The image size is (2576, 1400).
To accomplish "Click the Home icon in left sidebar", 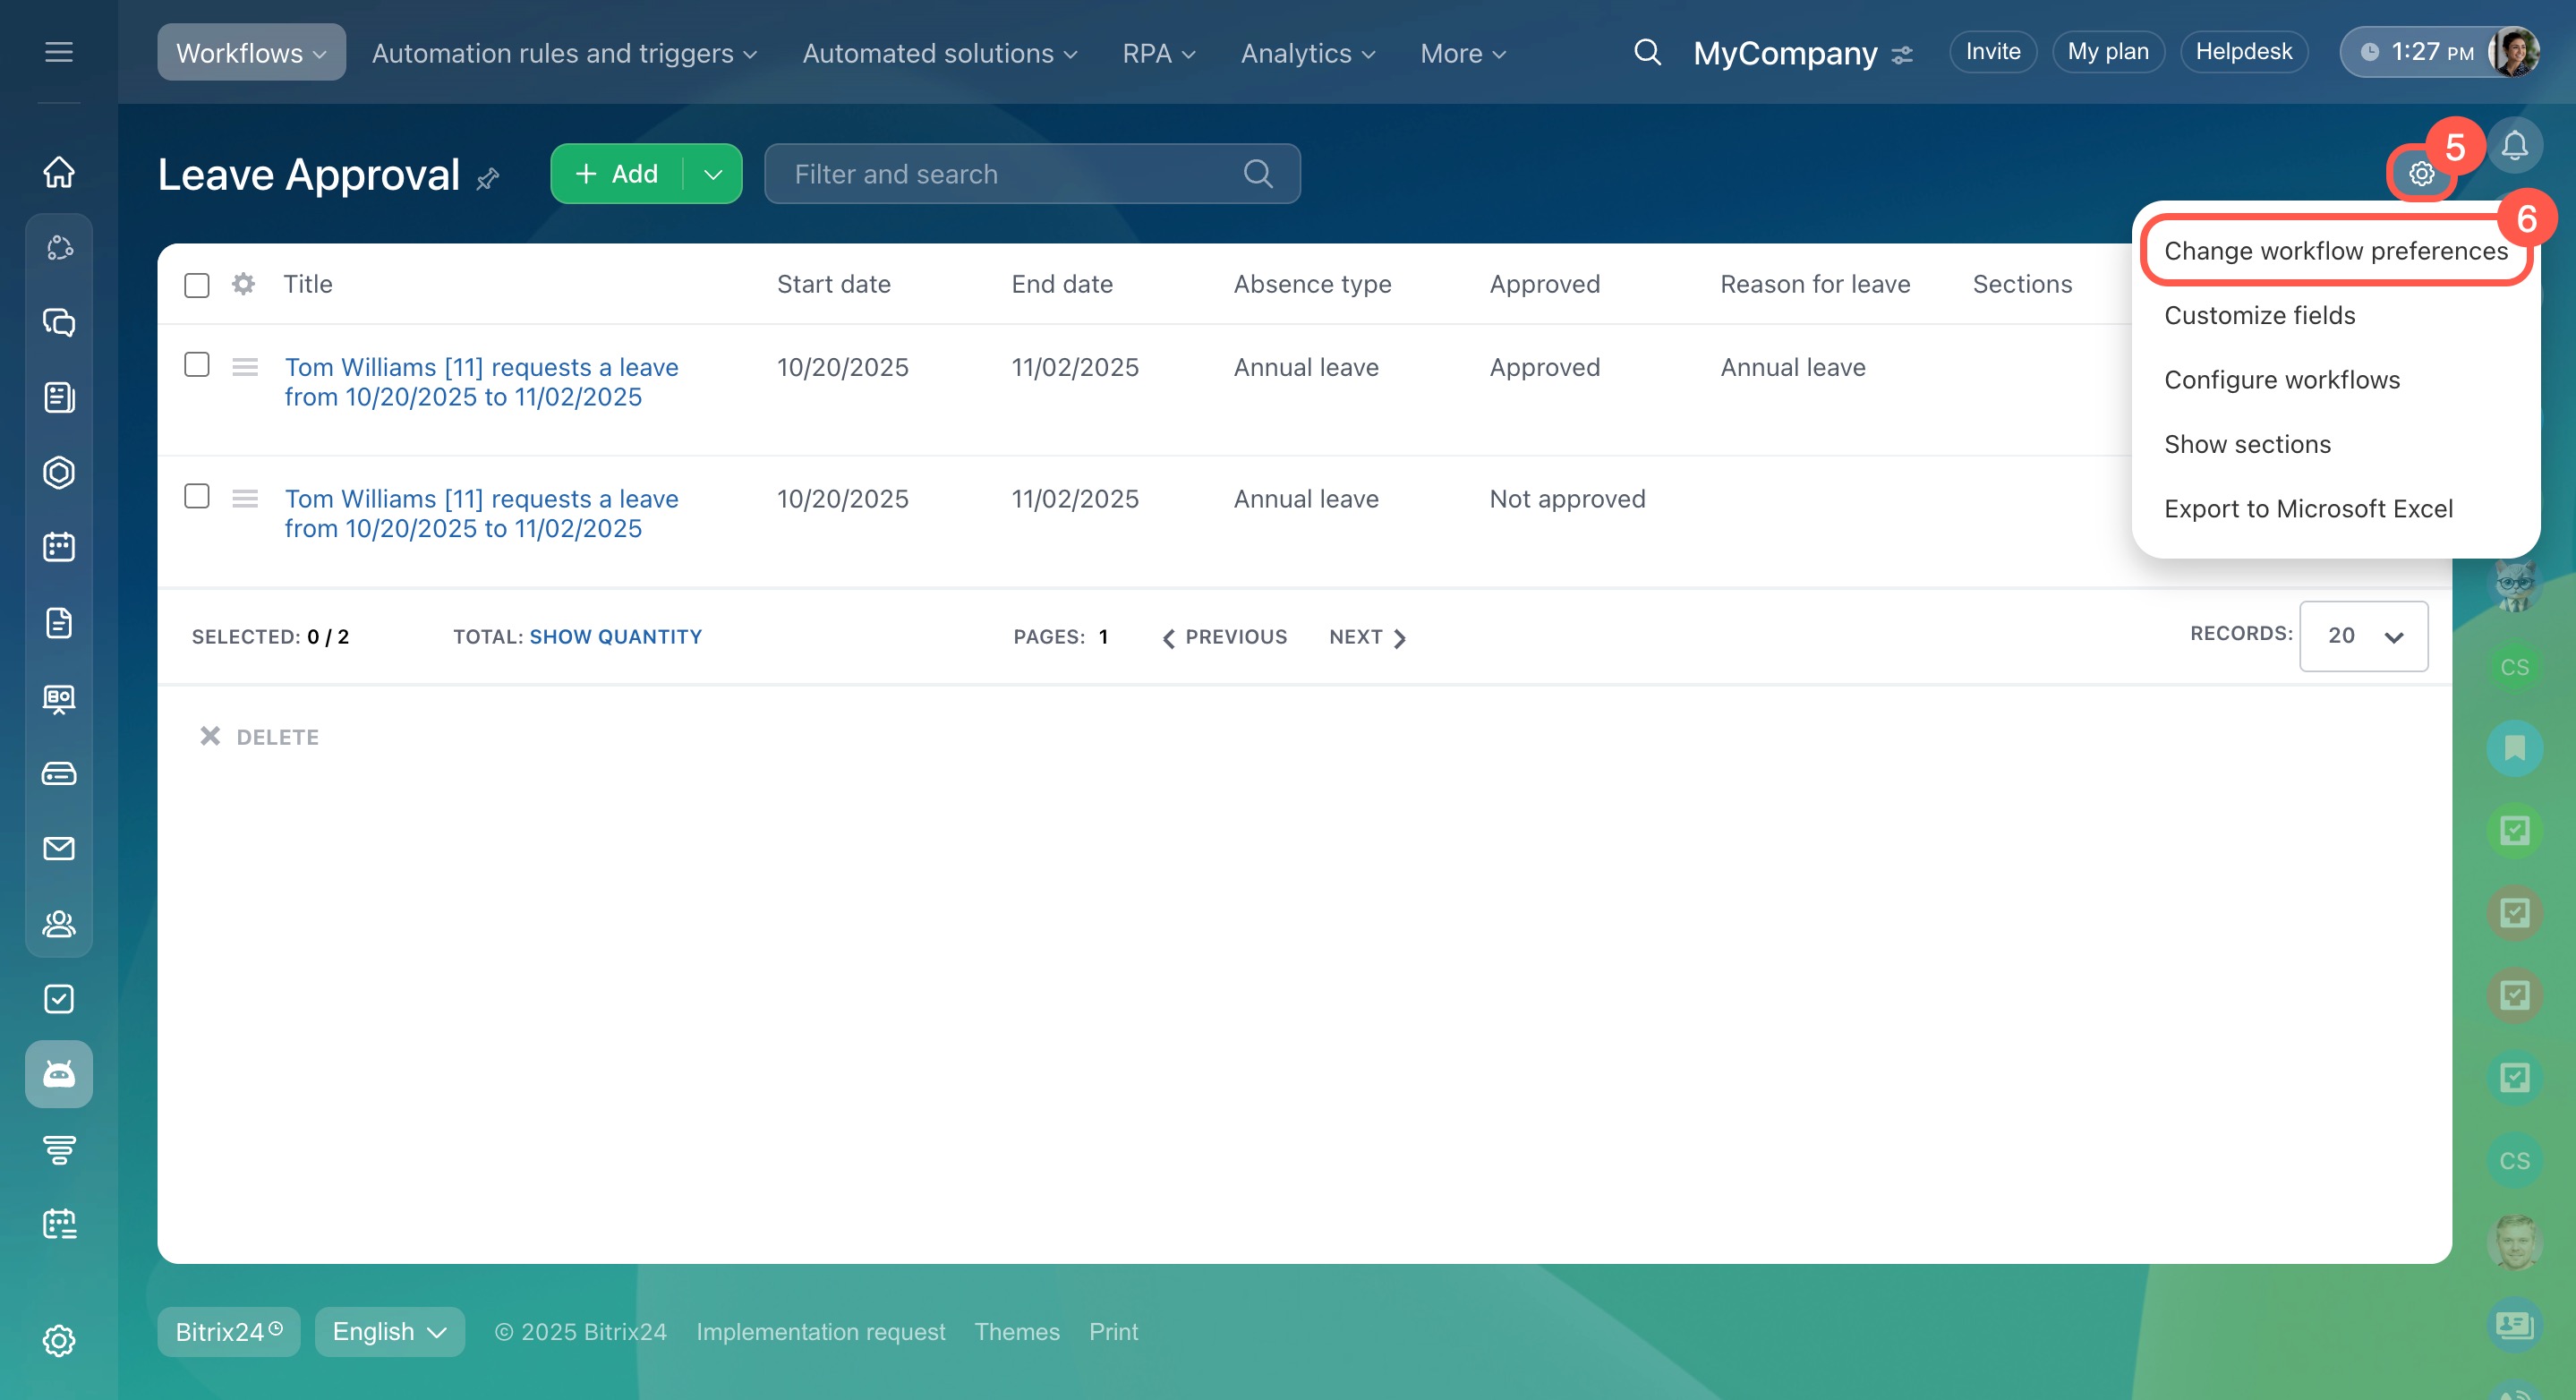I will tap(59, 172).
